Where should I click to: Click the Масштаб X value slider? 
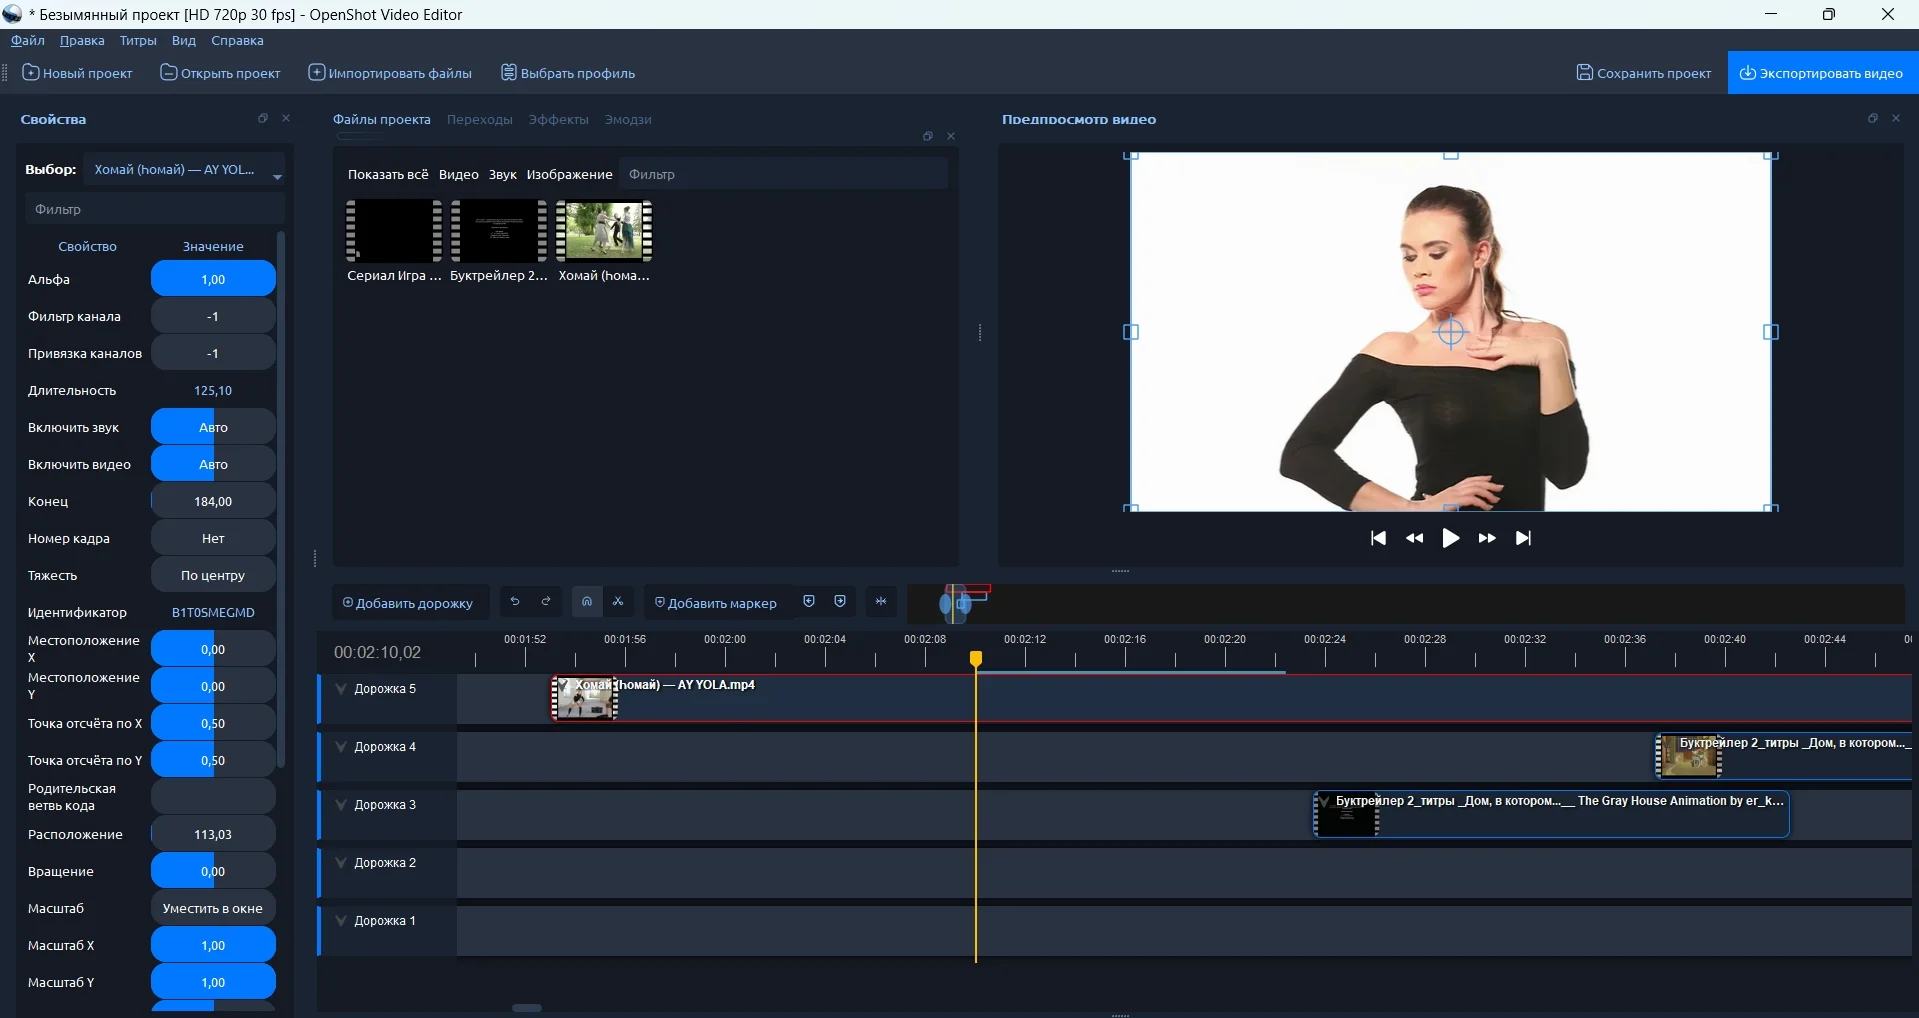coord(213,945)
